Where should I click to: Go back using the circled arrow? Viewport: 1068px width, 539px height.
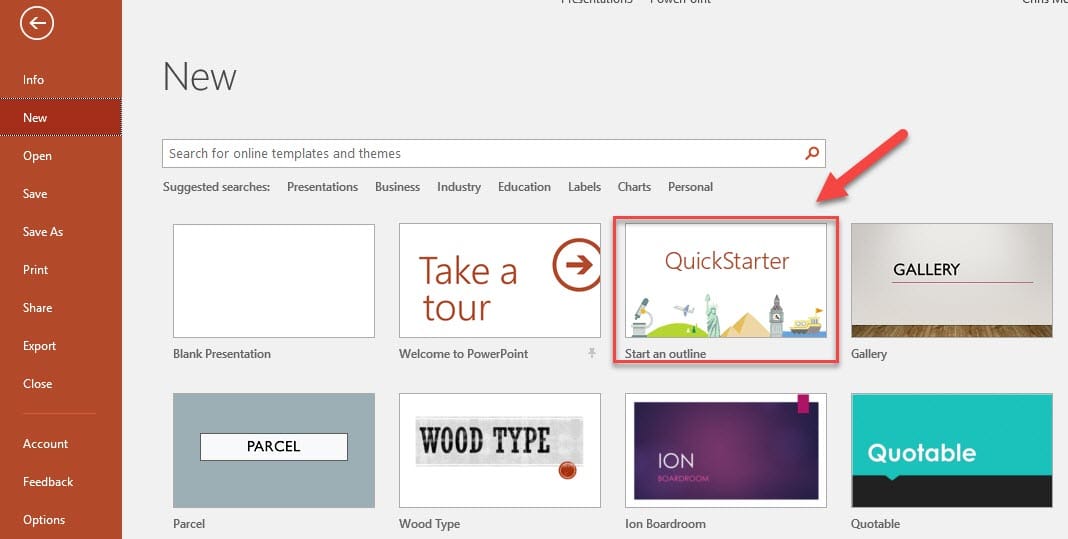click(37, 23)
